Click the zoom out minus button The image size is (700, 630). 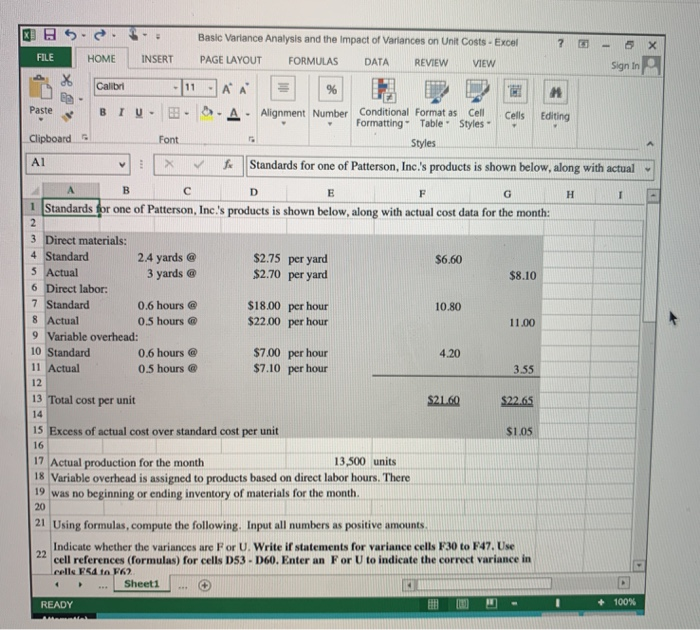coord(515,604)
